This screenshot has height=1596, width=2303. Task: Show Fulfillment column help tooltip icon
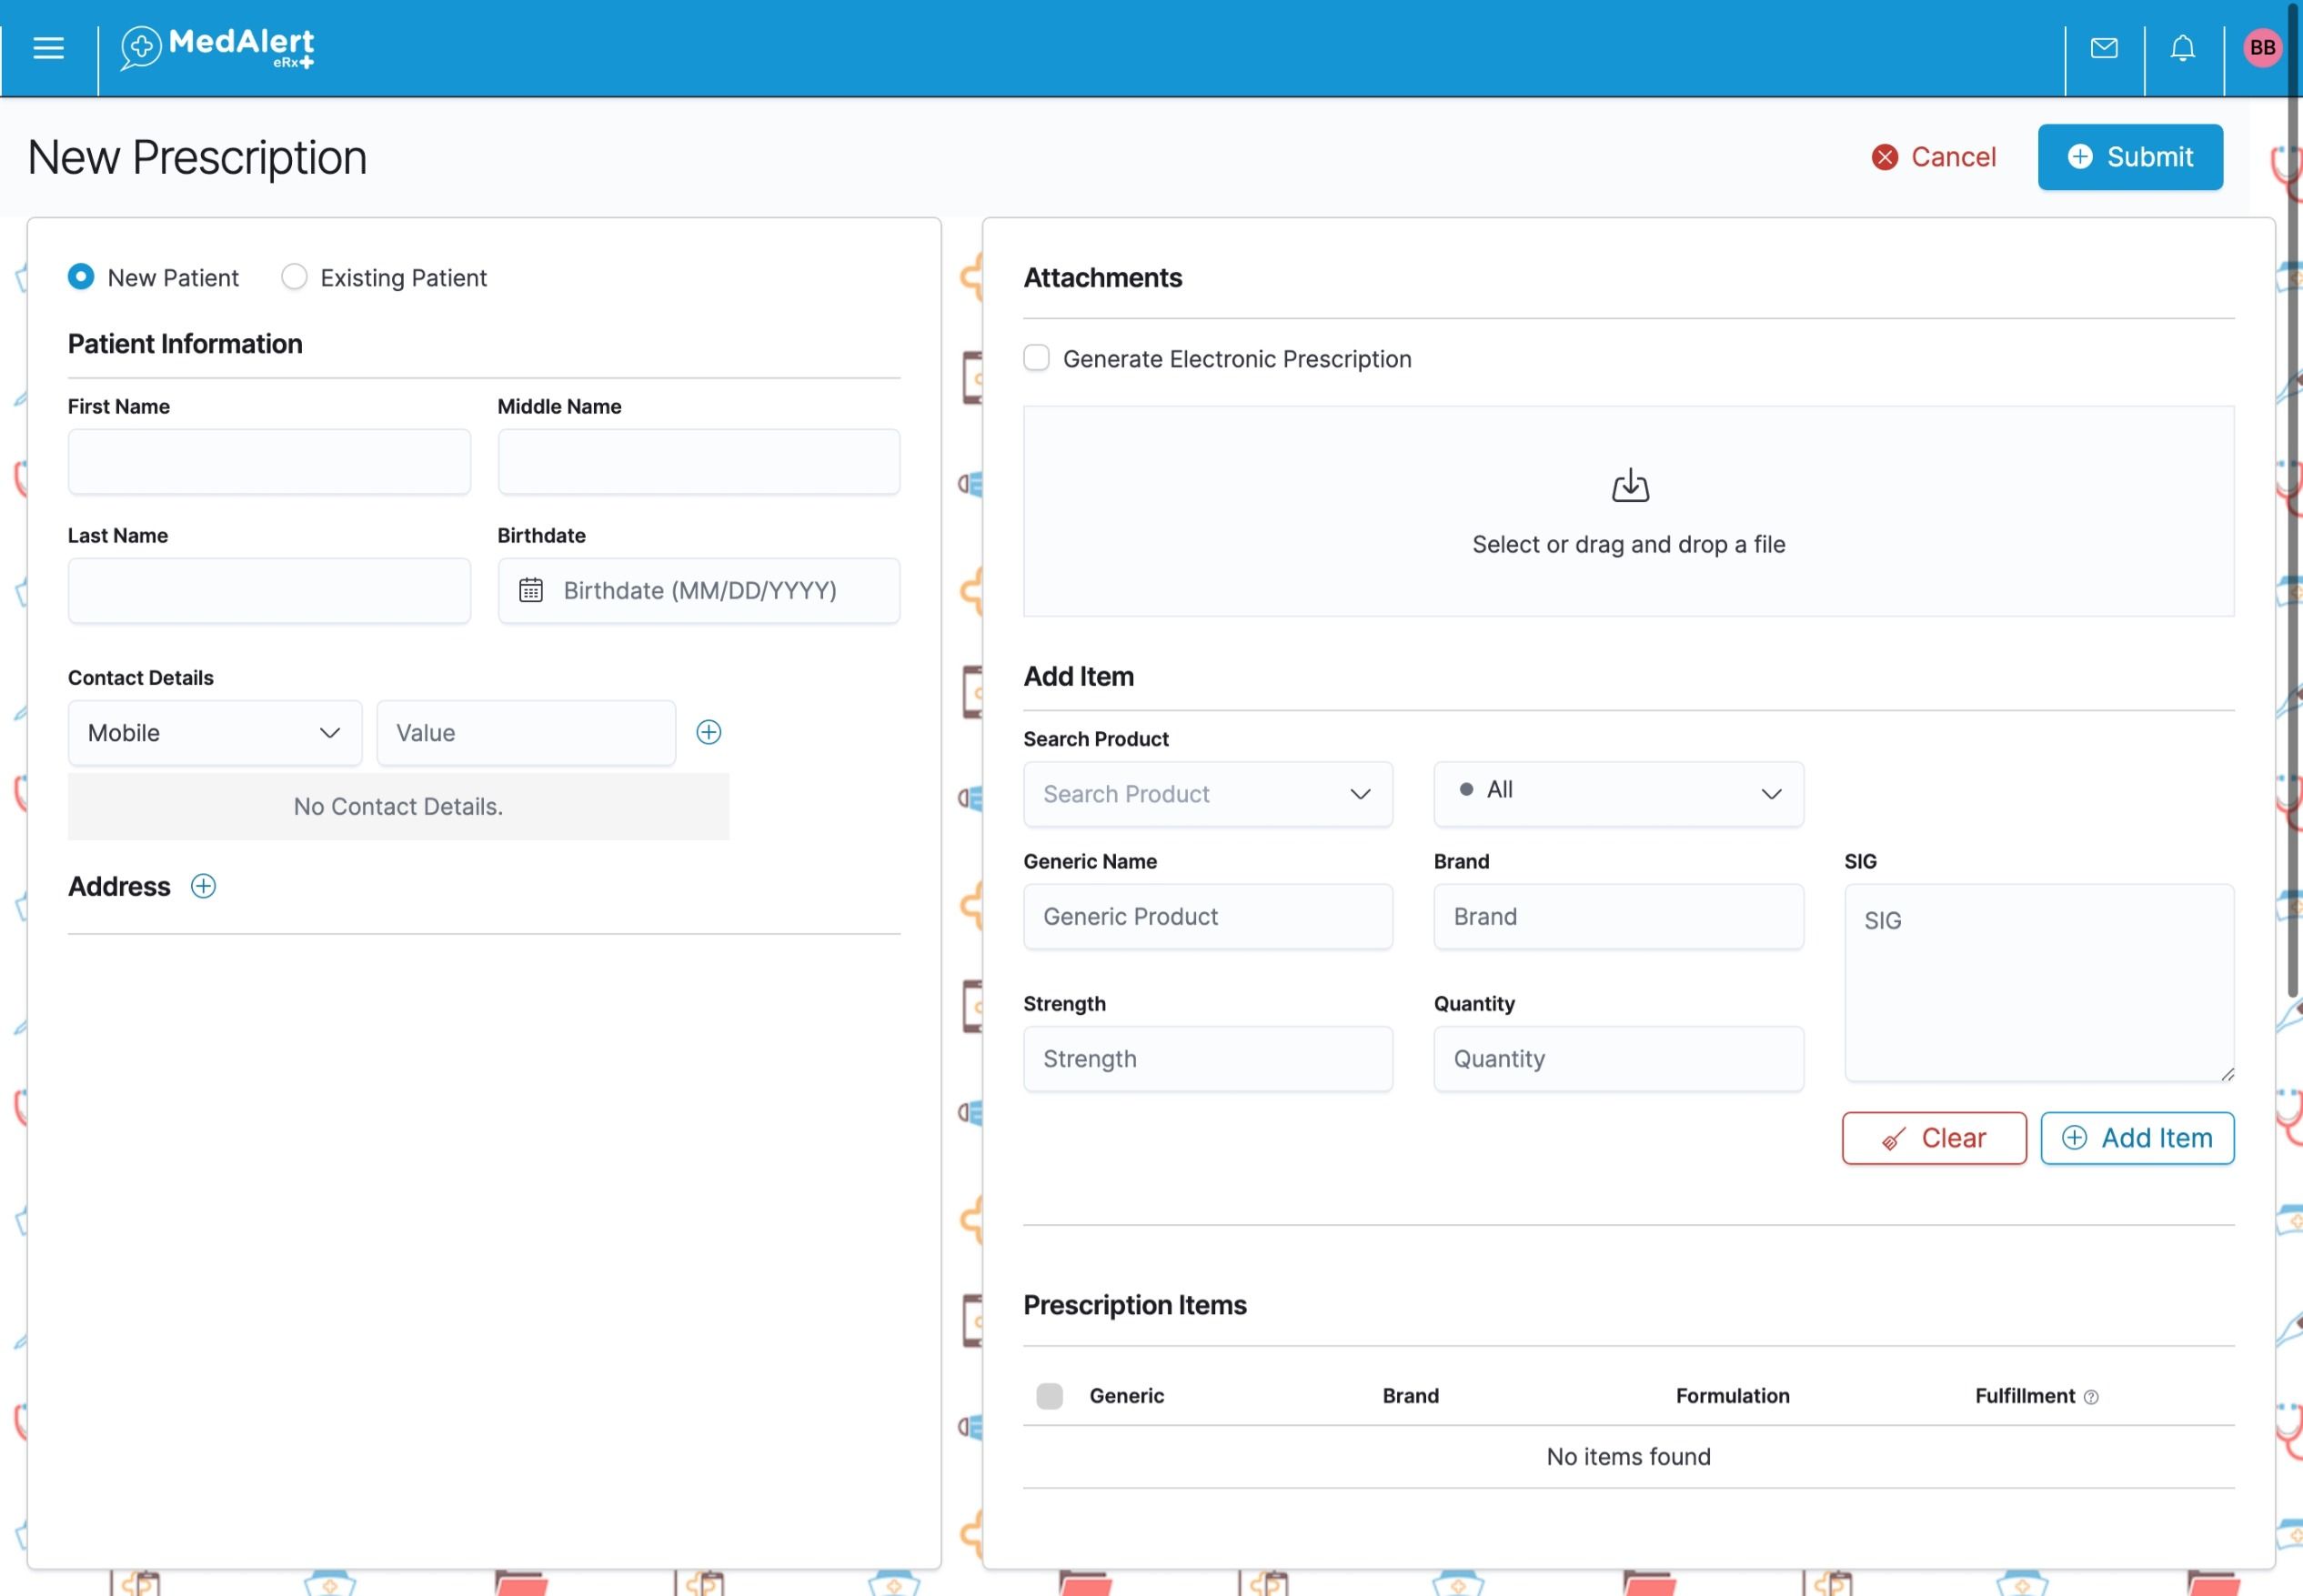click(2091, 1397)
